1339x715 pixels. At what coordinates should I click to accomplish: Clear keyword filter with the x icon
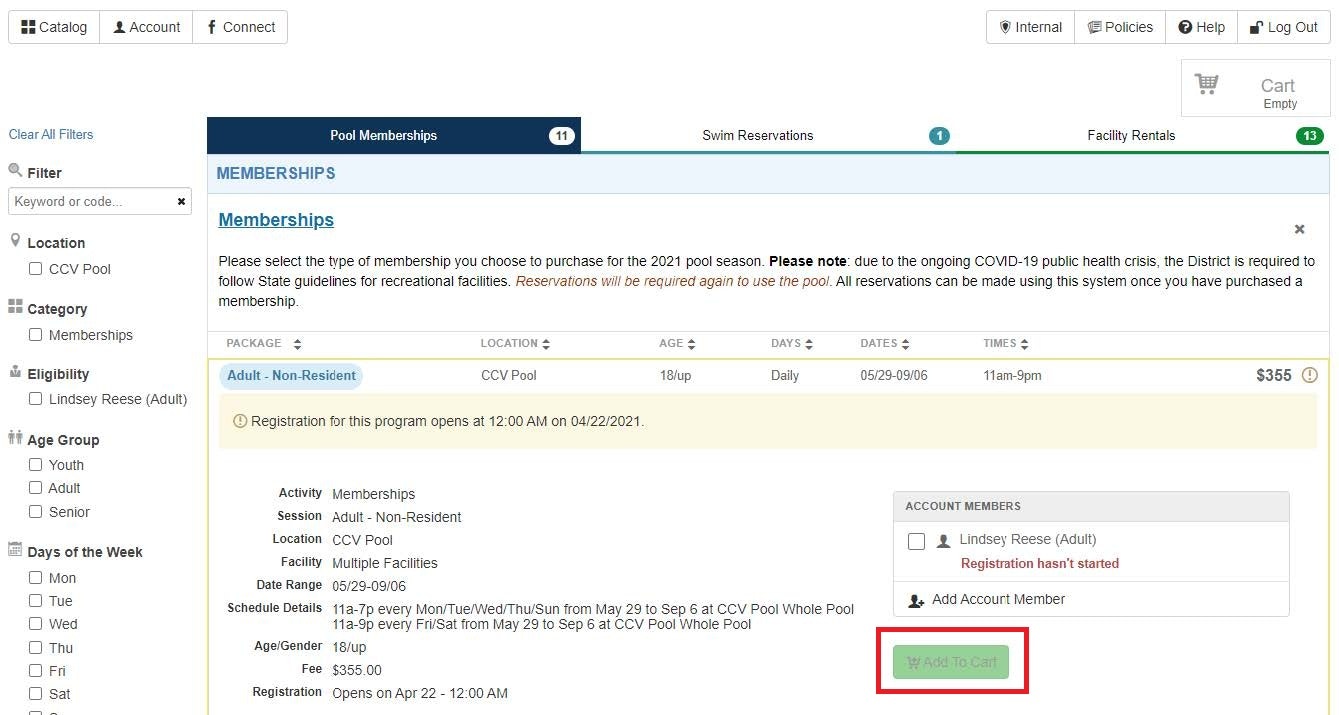click(x=181, y=202)
